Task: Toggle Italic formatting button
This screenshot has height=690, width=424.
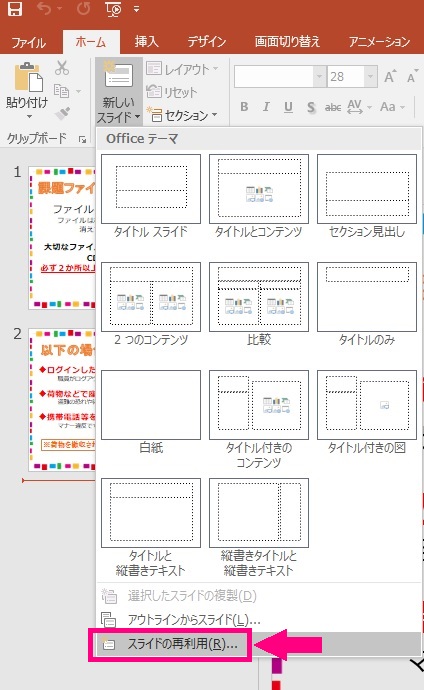Action: tap(266, 106)
